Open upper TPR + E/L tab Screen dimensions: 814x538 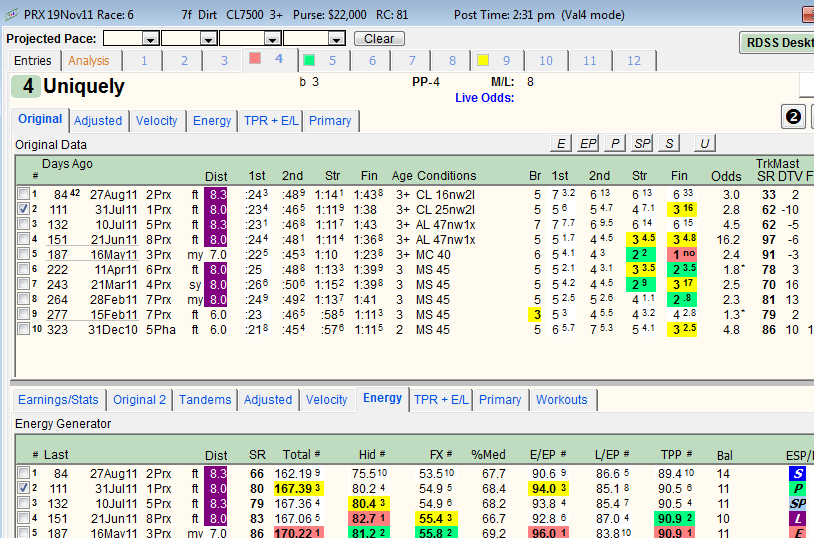pyautogui.click(x=271, y=120)
